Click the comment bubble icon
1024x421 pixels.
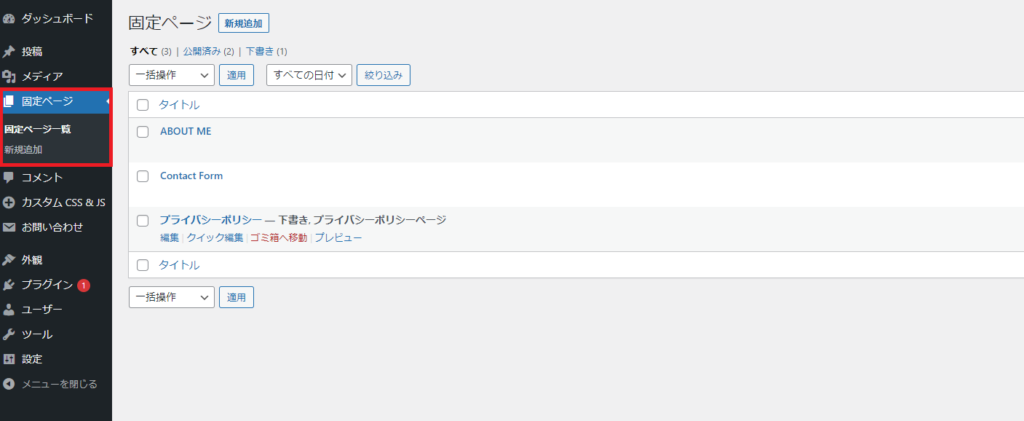pos(9,177)
